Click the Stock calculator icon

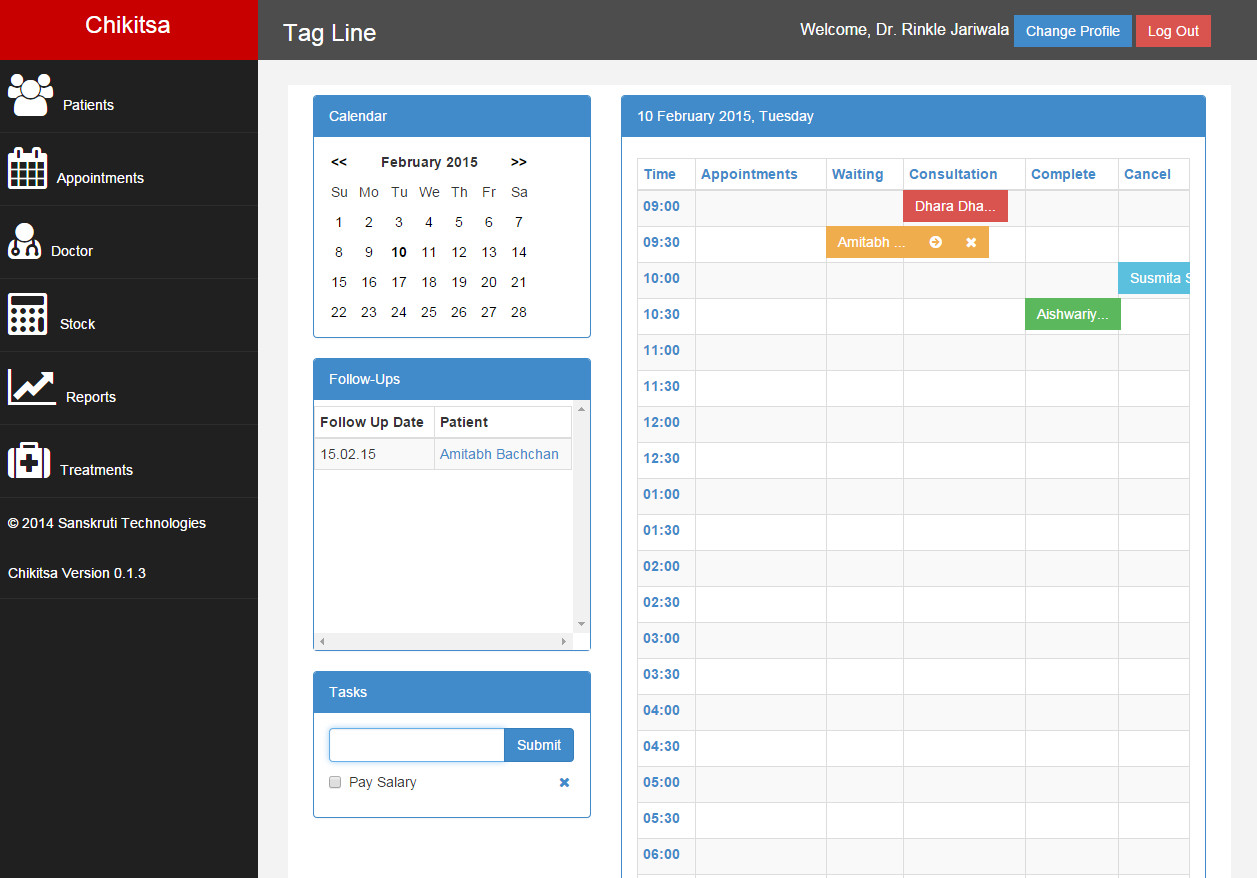(28, 314)
